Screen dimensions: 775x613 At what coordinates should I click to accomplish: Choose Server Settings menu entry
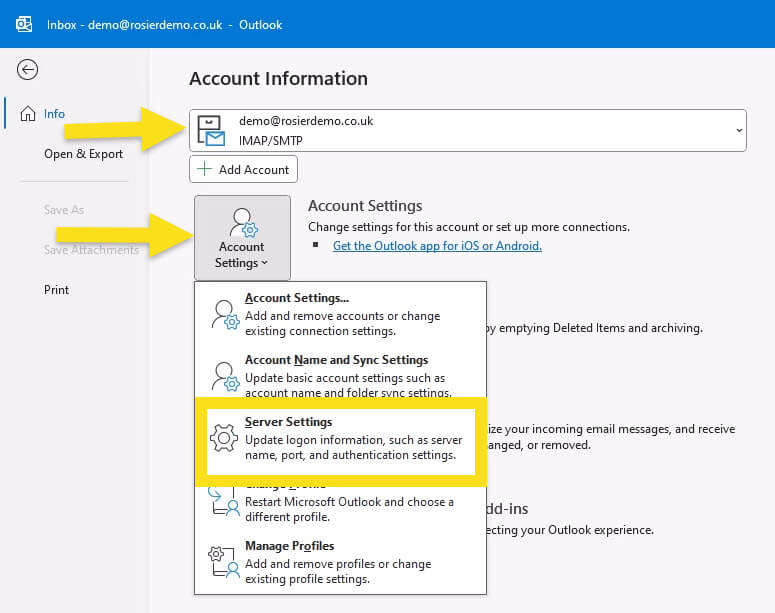(341, 441)
